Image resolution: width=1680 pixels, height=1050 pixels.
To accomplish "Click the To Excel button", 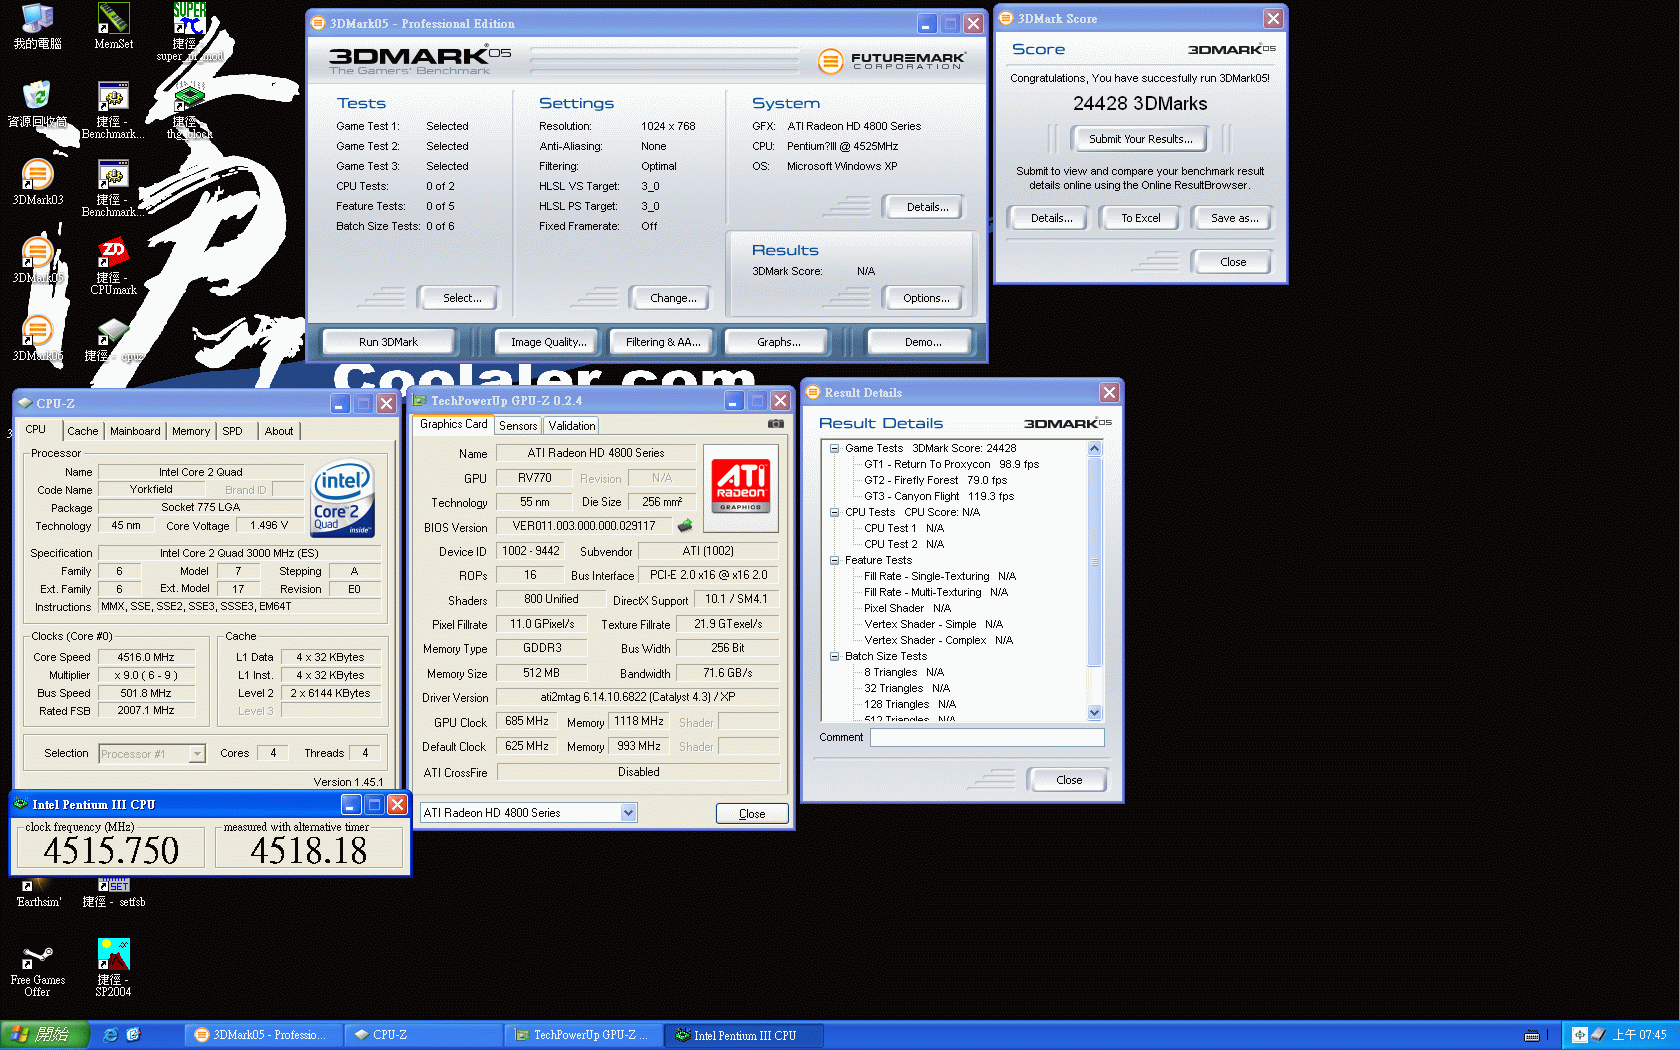I will click(1140, 218).
